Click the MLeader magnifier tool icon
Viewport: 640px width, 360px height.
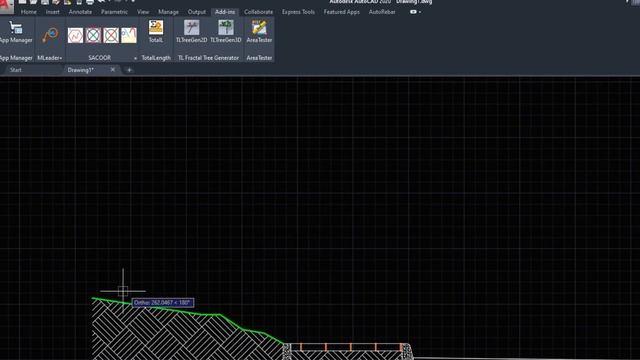[x=50, y=35]
